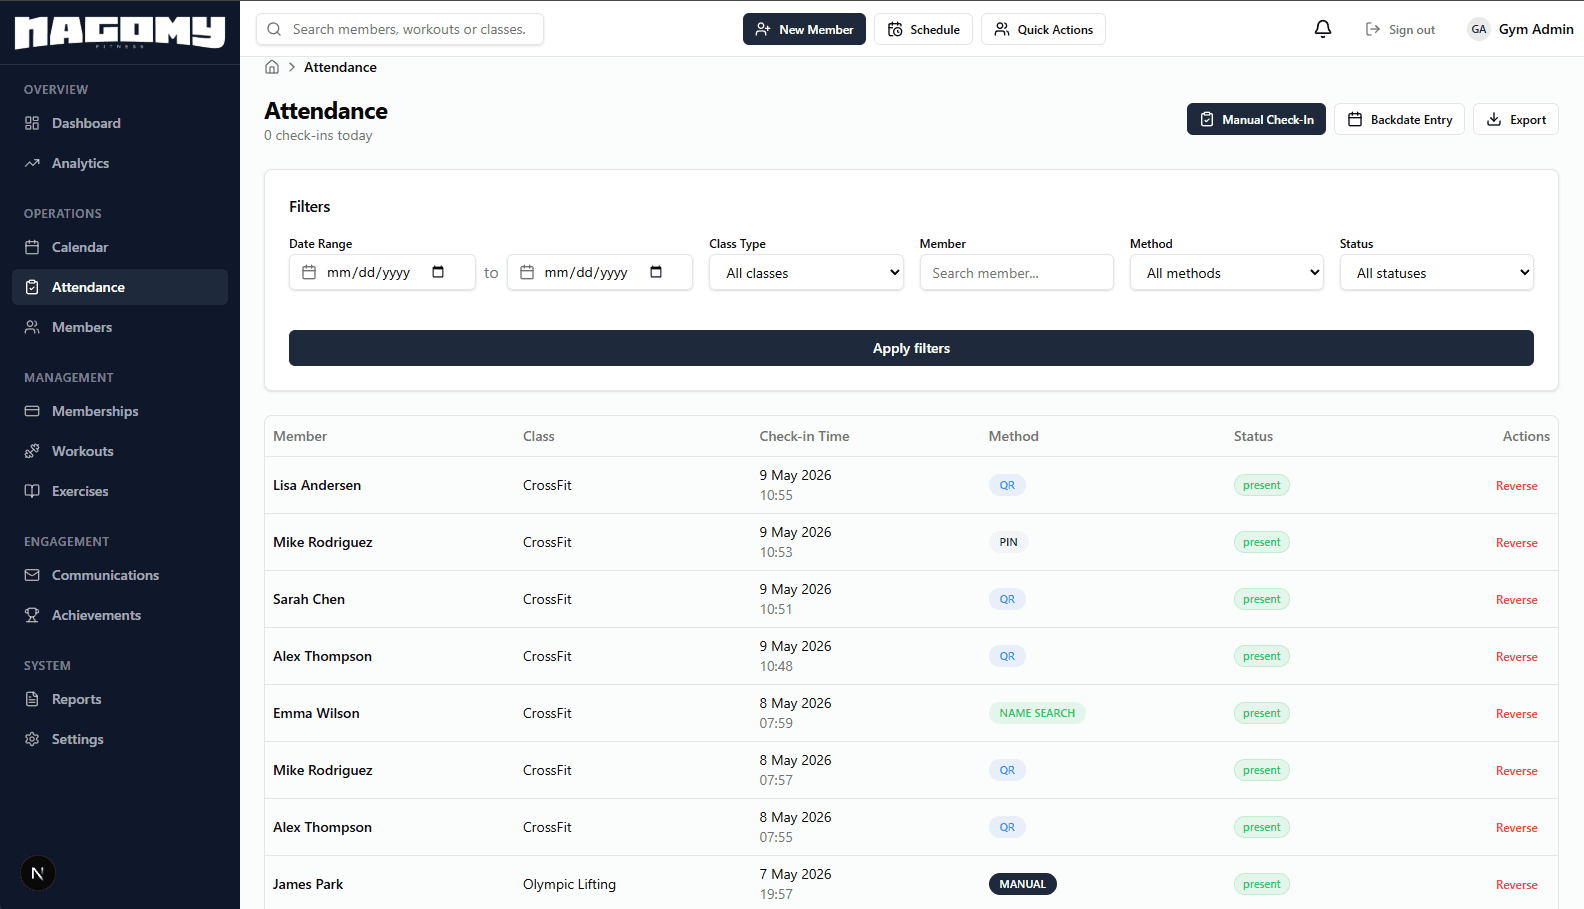This screenshot has height=909, width=1584.
Task: Click the Memberships card icon
Action: [32, 411]
